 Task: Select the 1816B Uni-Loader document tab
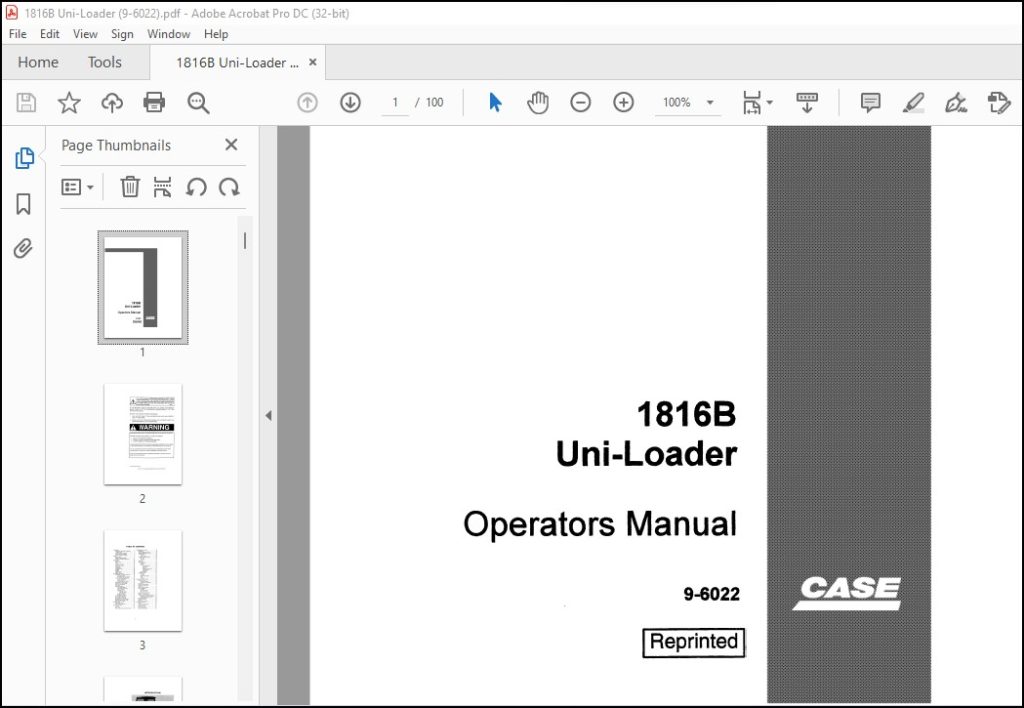point(237,63)
